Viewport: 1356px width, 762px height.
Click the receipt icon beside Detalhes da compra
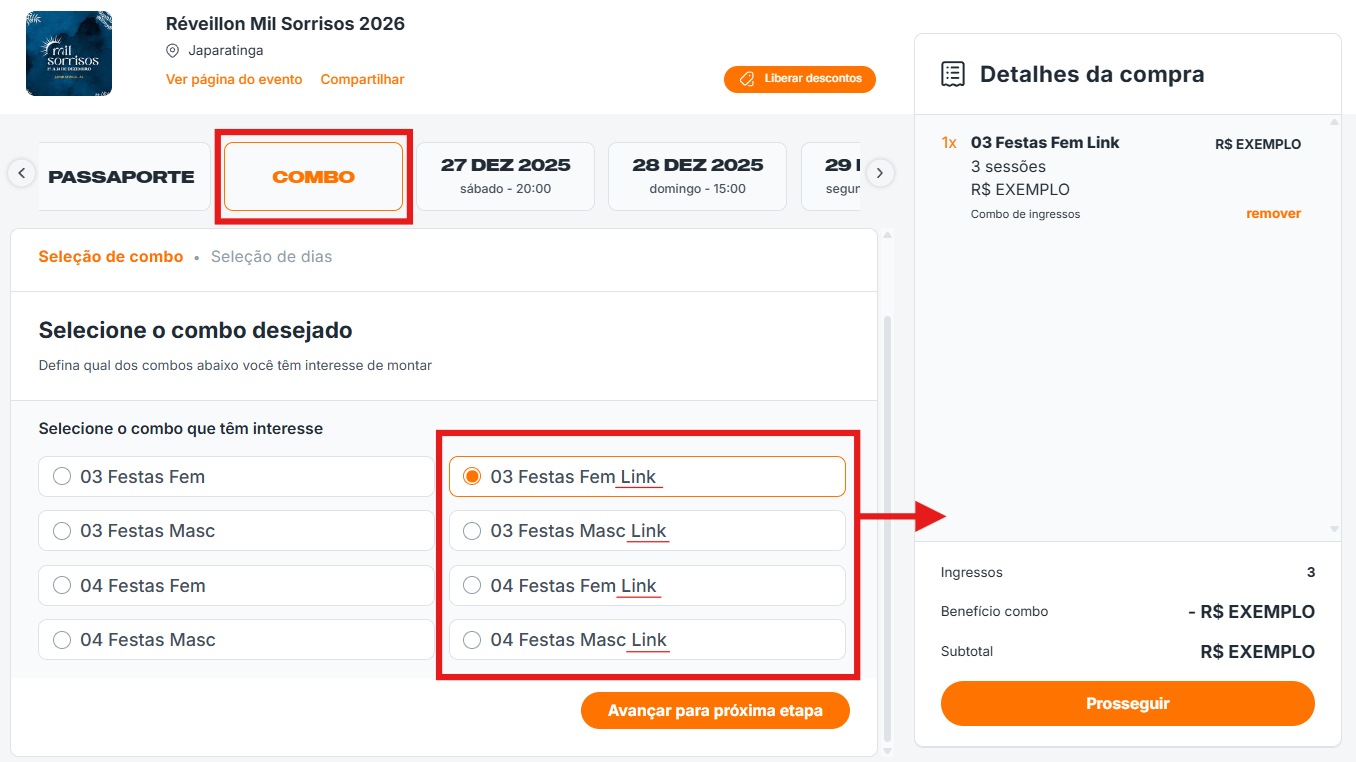953,74
